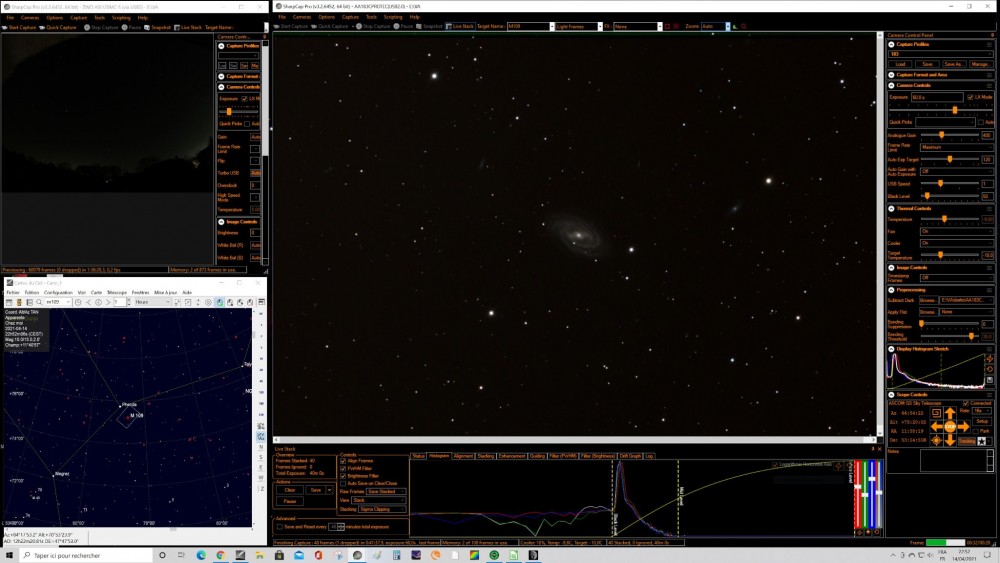
Task: Toggle the FWHM Filter checkbox
Action: point(343,469)
